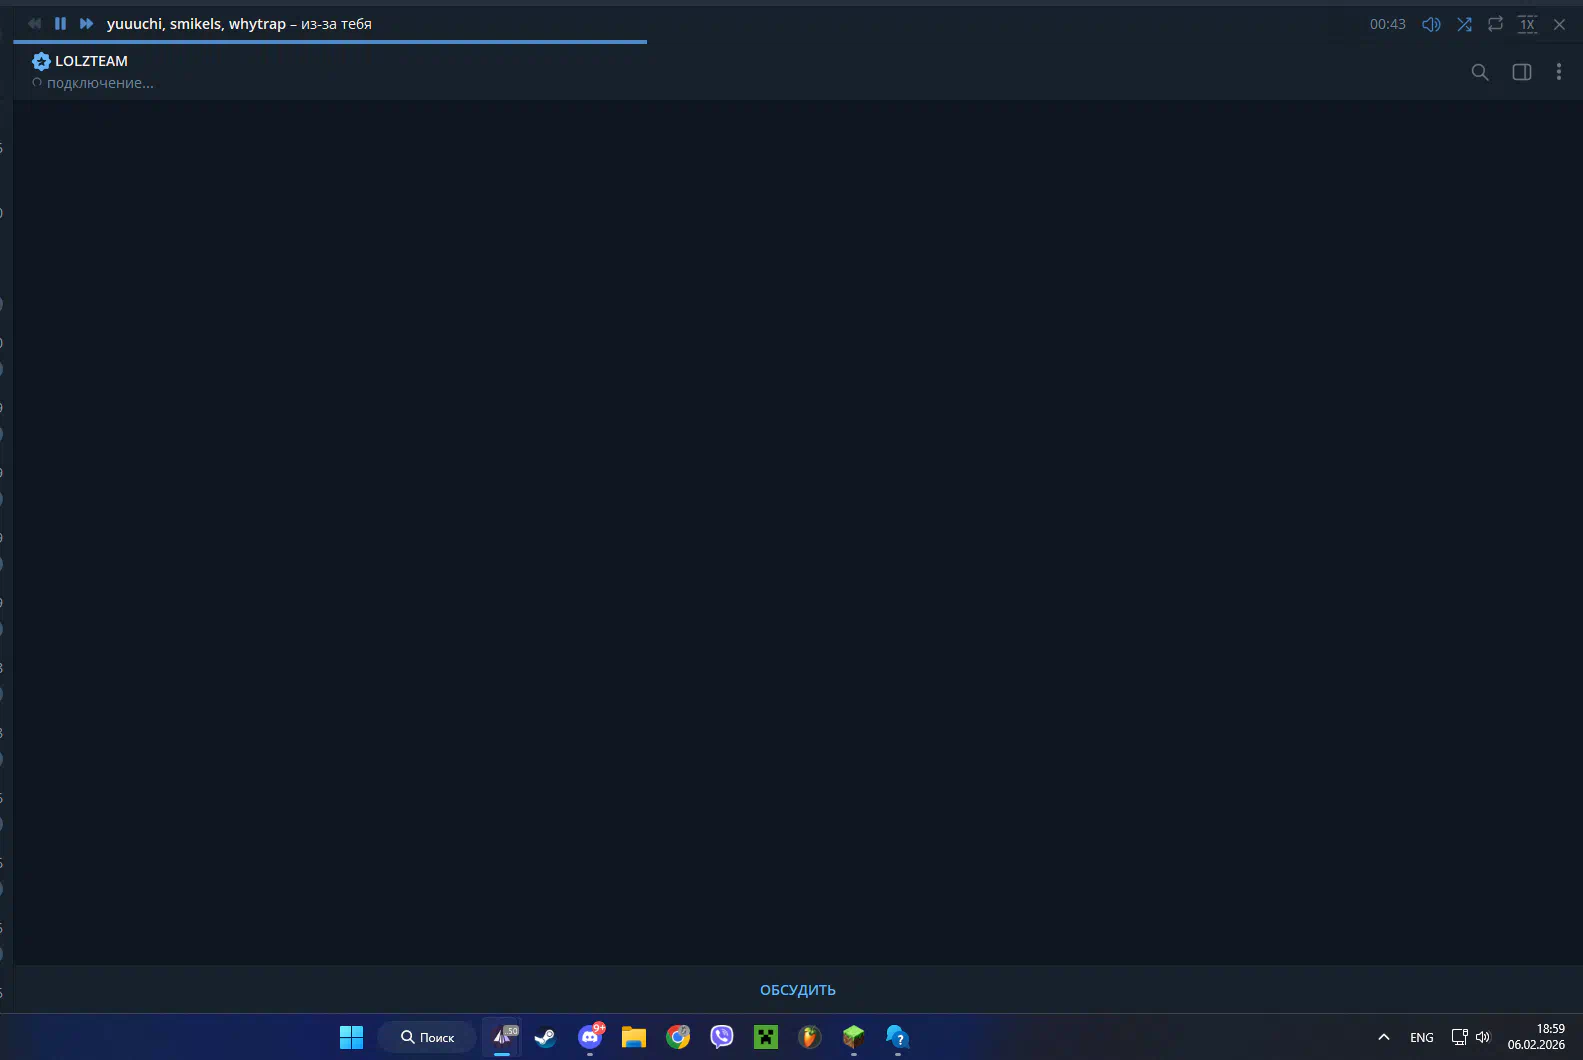Switch the ENG input language
Image resolution: width=1583 pixels, height=1060 pixels.
[x=1421, y=1037]
